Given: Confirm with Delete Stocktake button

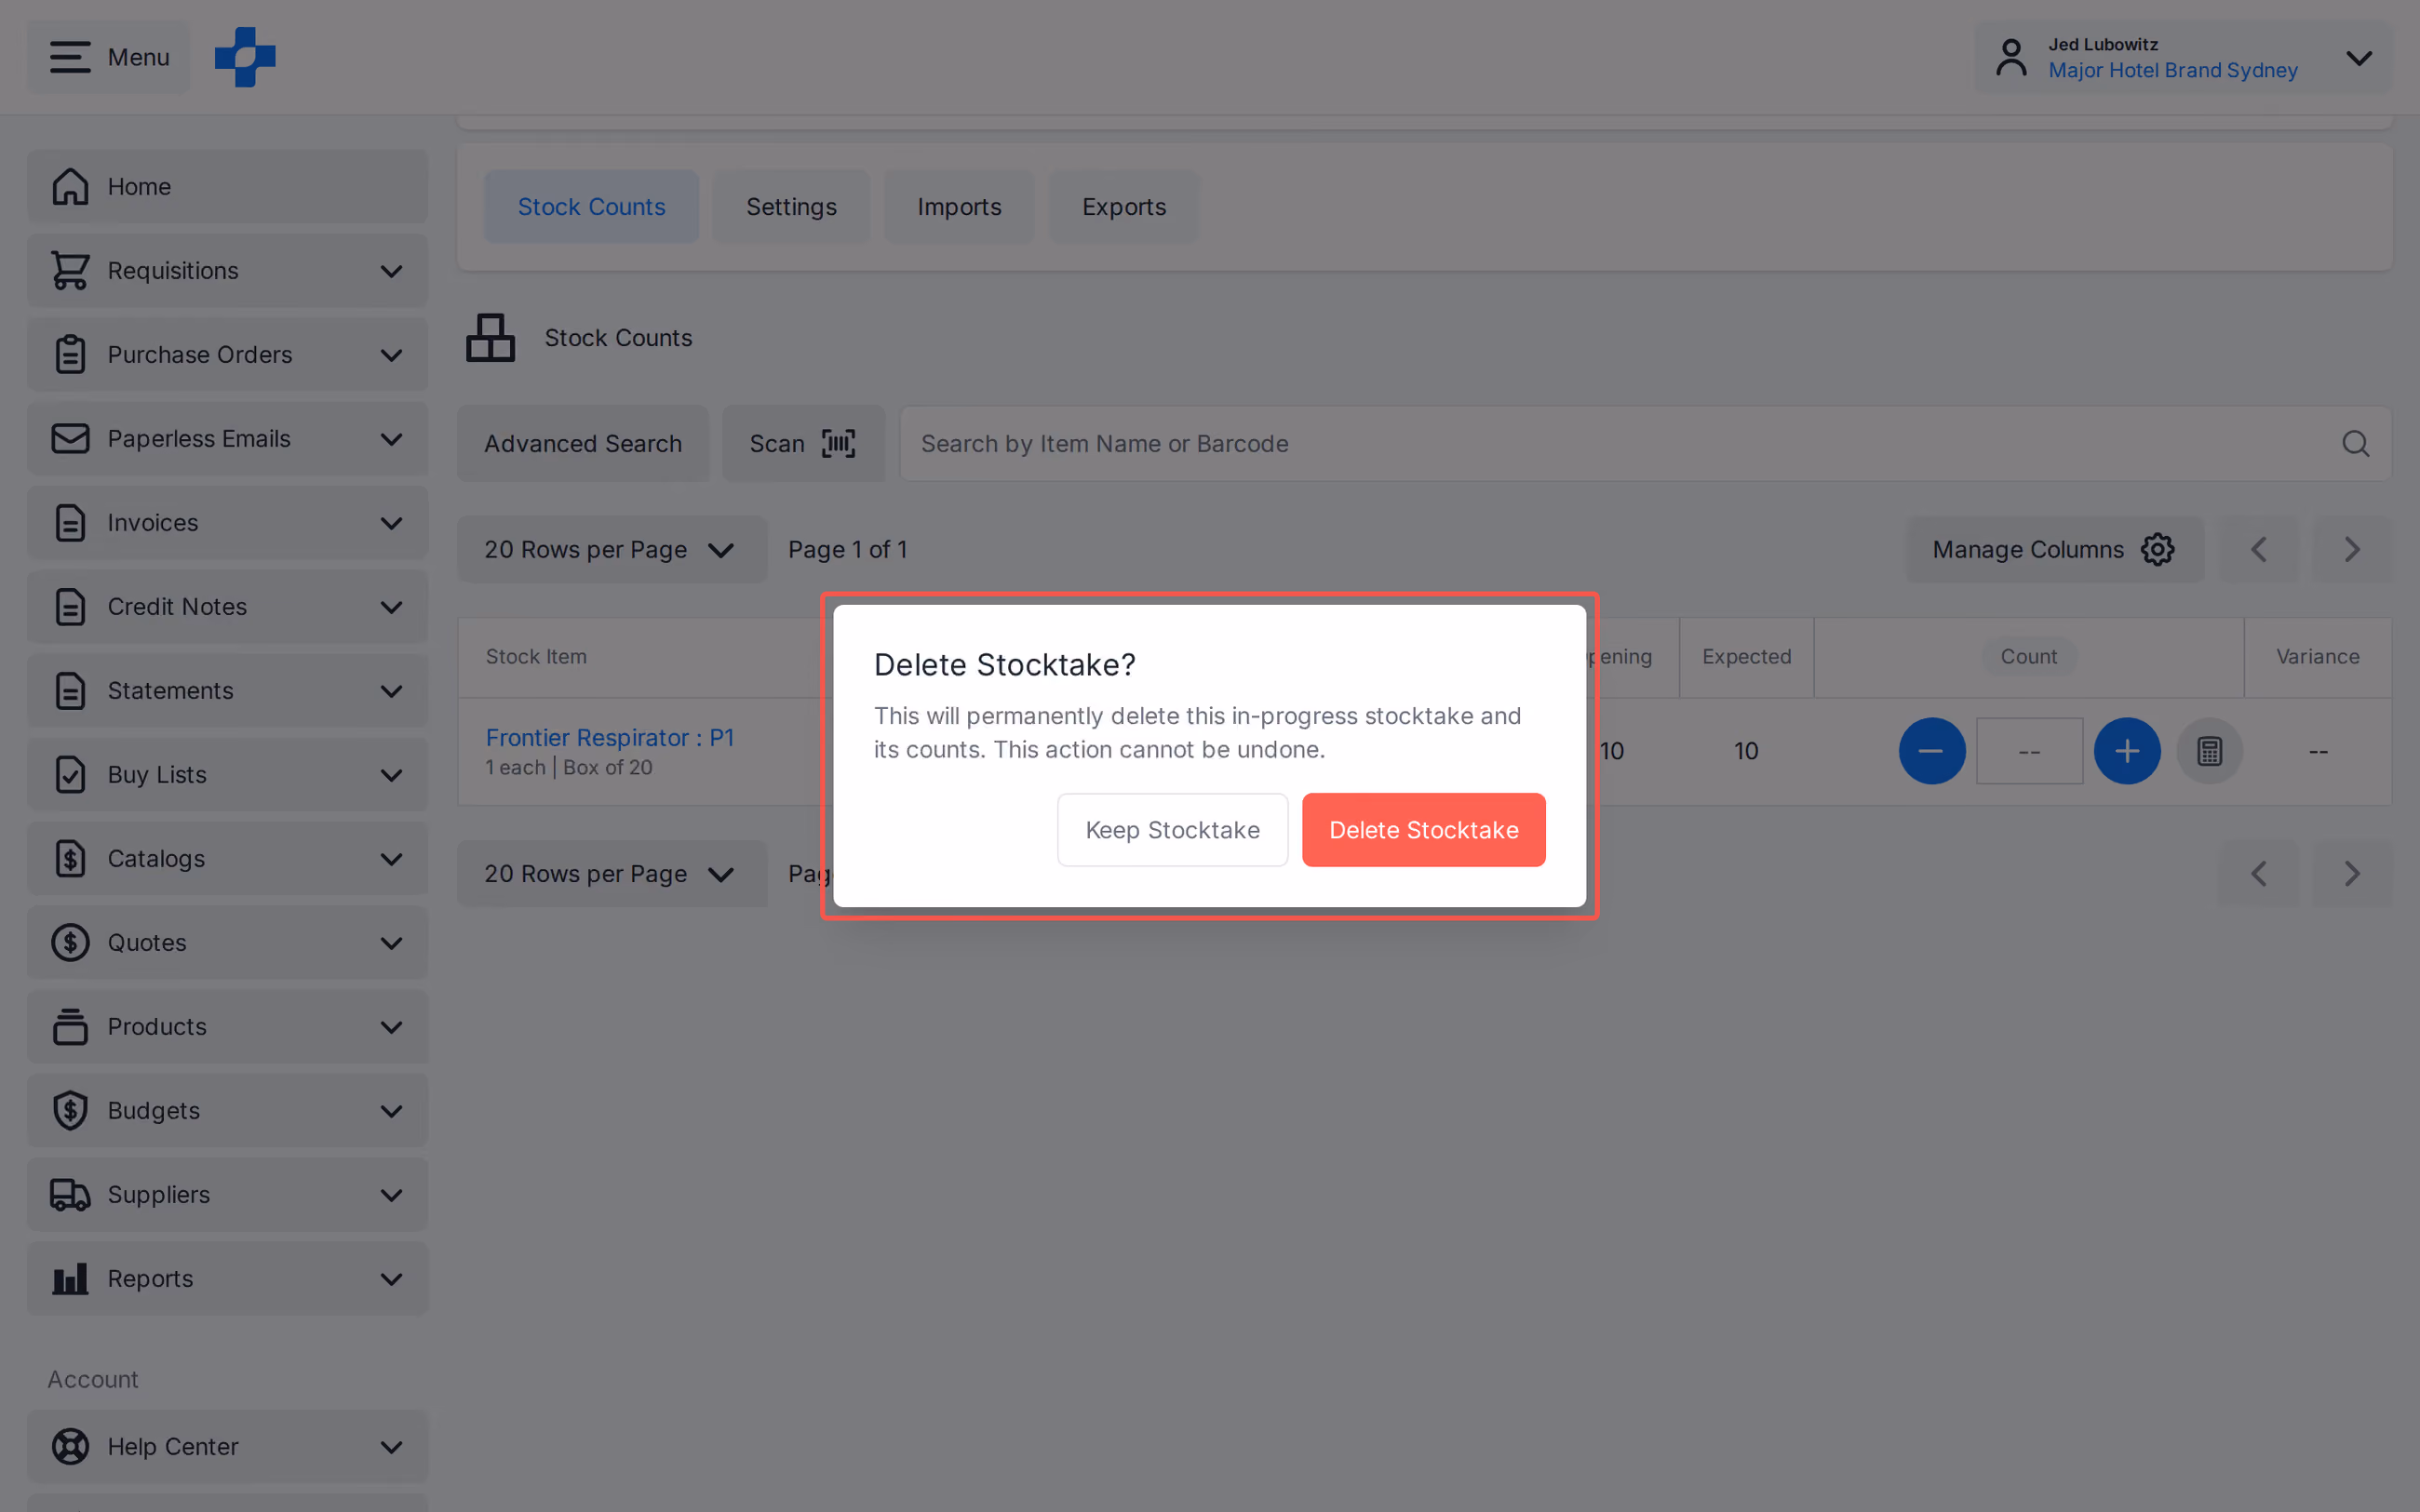Looking at the screenshot, I should 1423,829.
